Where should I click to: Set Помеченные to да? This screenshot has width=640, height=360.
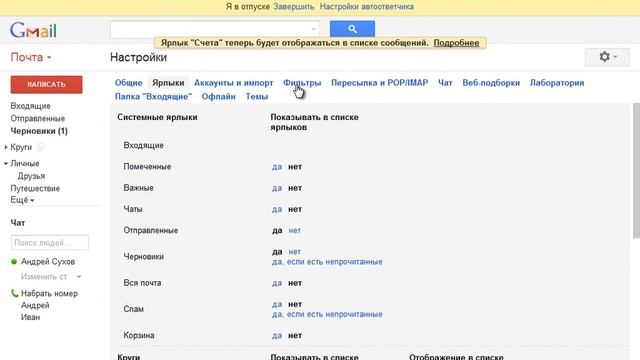[x=277, y=167]
